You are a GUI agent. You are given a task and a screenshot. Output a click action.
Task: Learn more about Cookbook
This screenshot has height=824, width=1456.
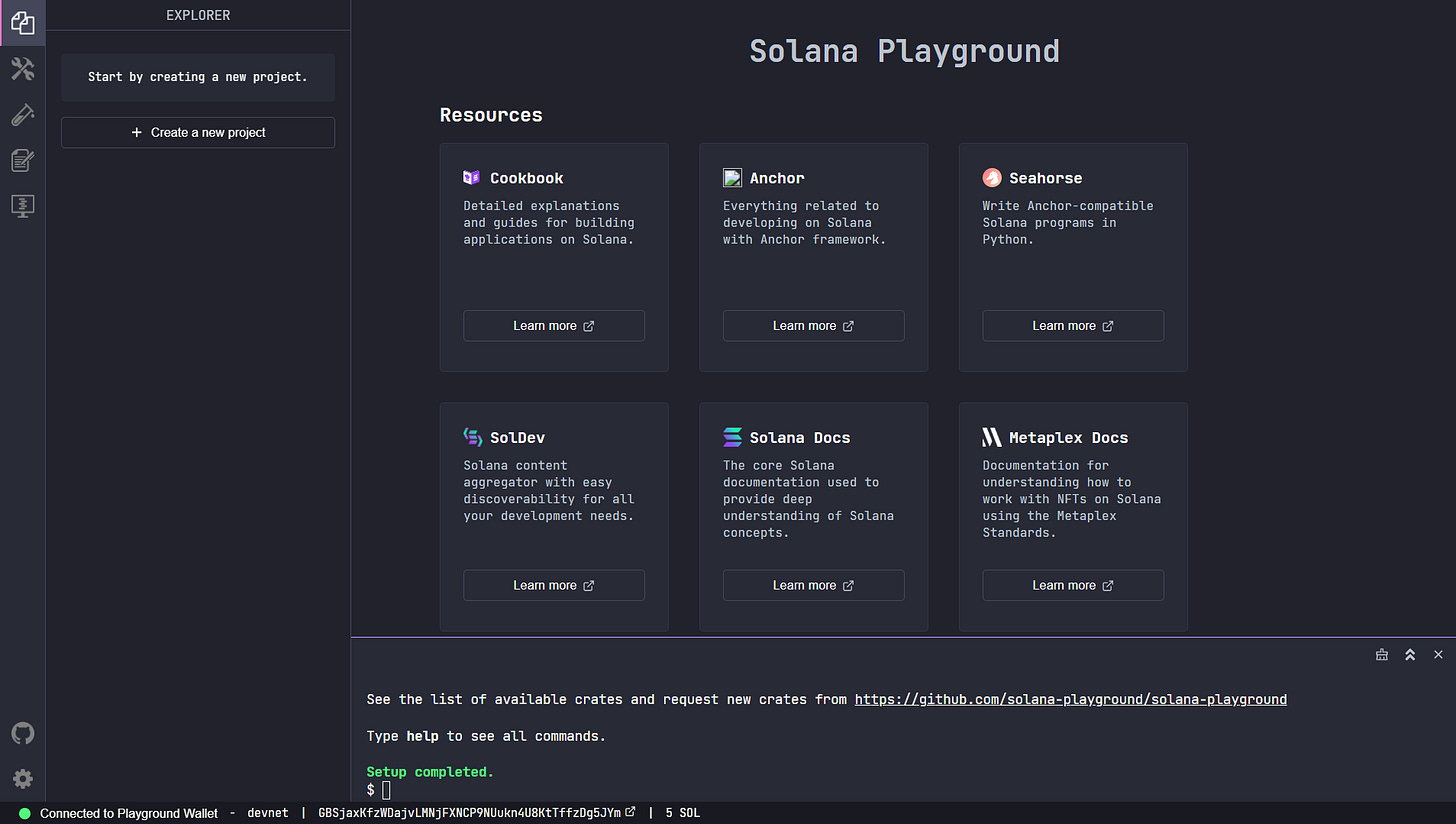[554, 326]
